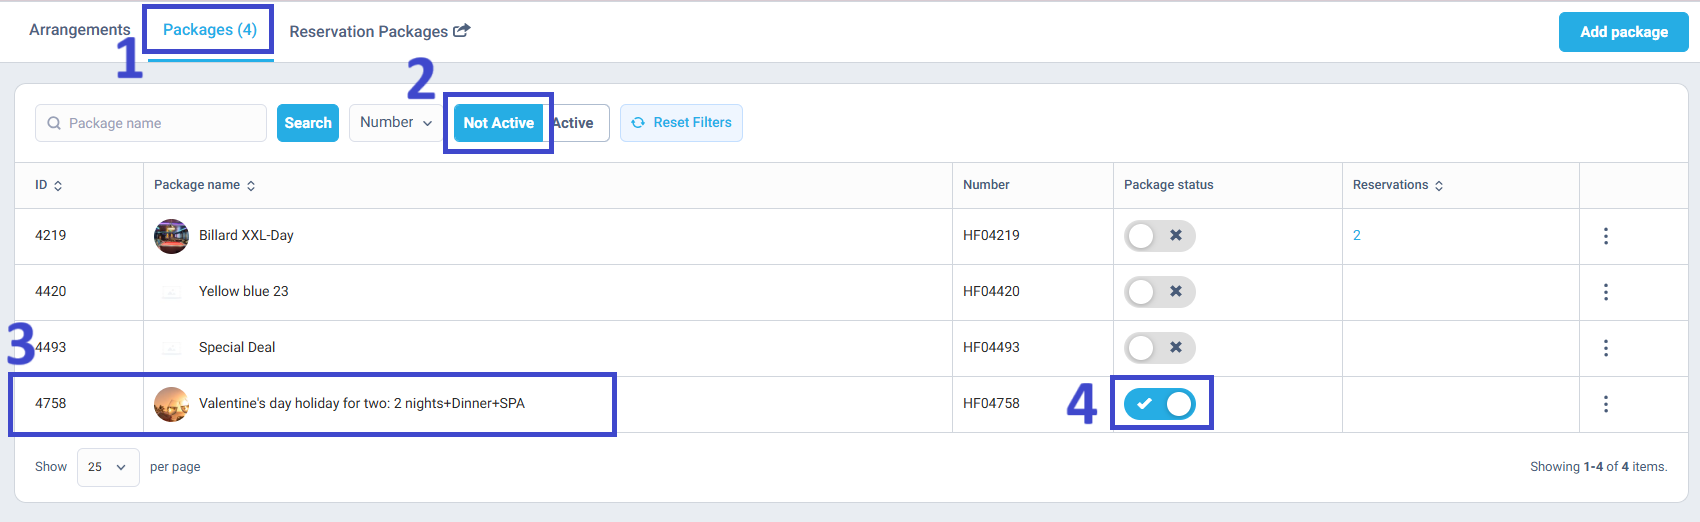This screenshot has width=1700, height=522.
Task: Click Reset Filters
Action: tap(681, 123)
